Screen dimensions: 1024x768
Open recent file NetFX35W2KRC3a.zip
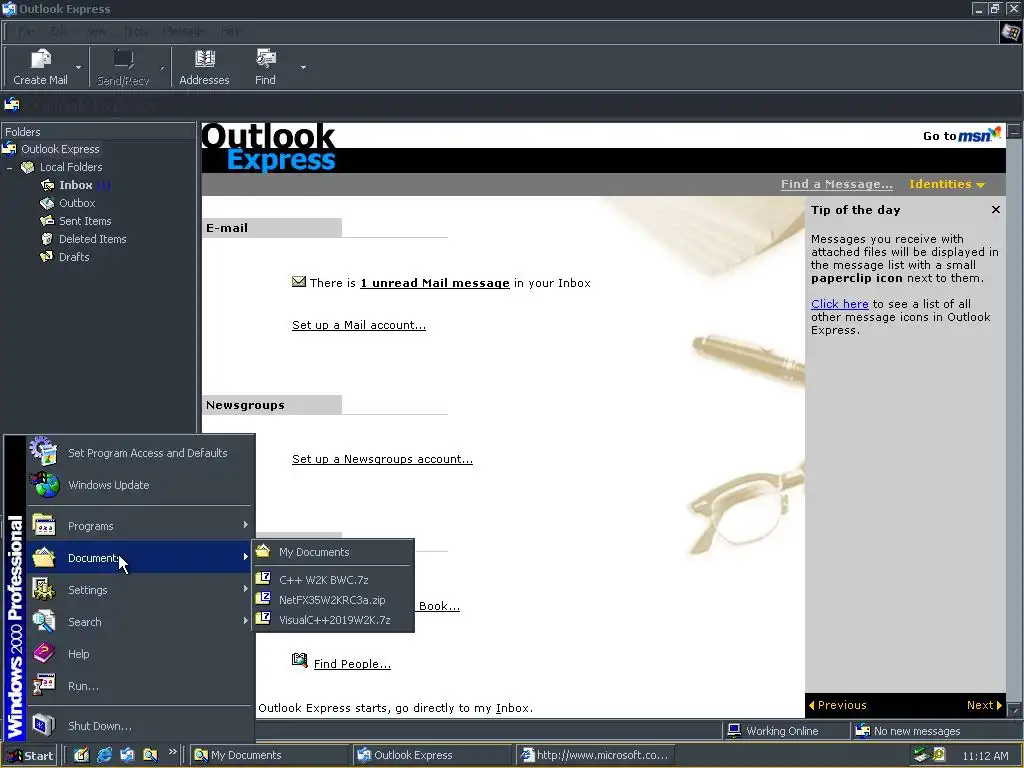(333, 600)
